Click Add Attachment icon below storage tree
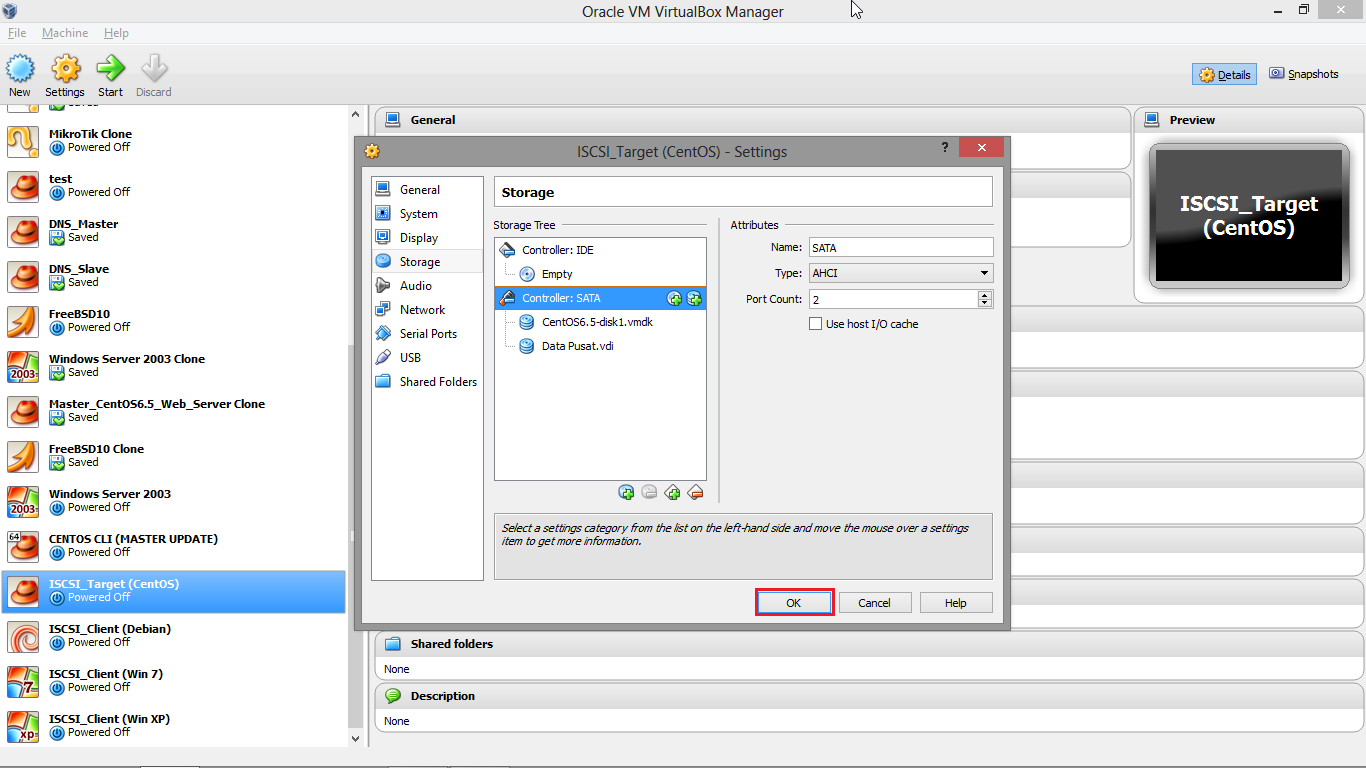The image size is (1366, 768). [626, 492]
